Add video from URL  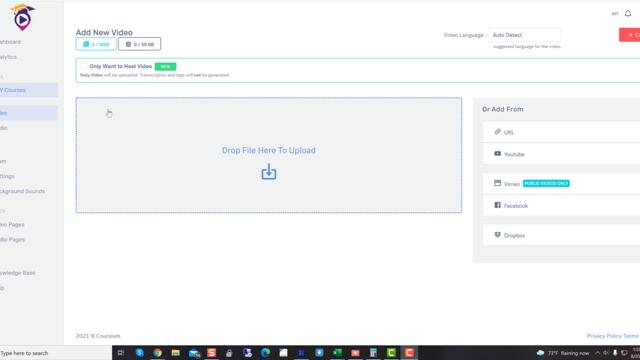(x=561, y=132)
